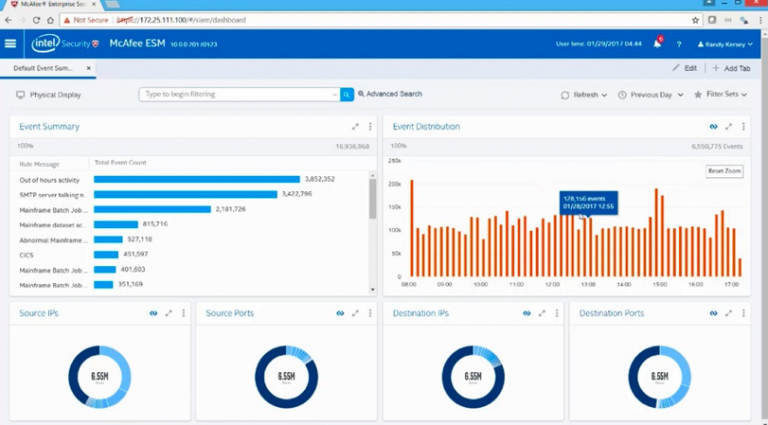This screenshot has height=425, width=768.
Task: Click the Intel Security logo
Action: 65,44
